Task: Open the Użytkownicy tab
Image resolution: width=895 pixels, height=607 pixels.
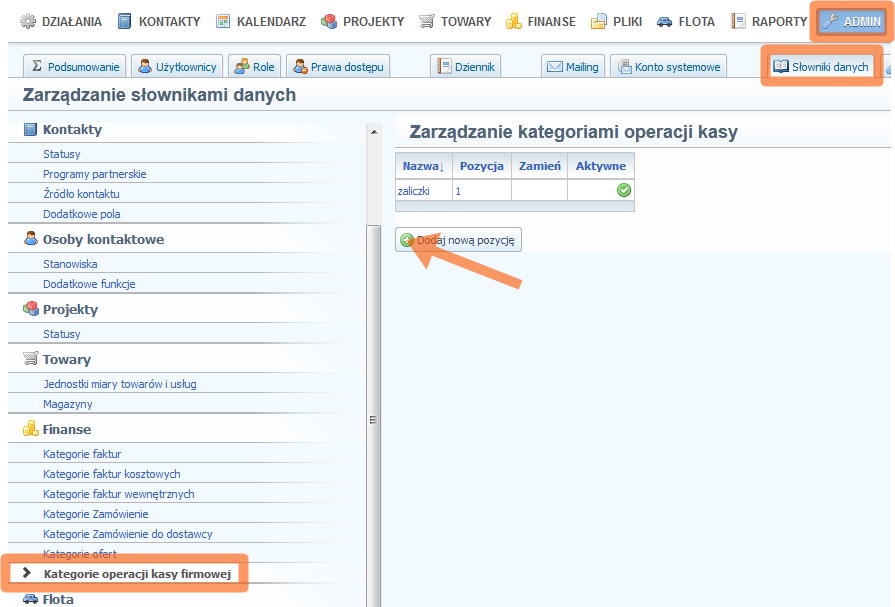Action: pos(178,67)
